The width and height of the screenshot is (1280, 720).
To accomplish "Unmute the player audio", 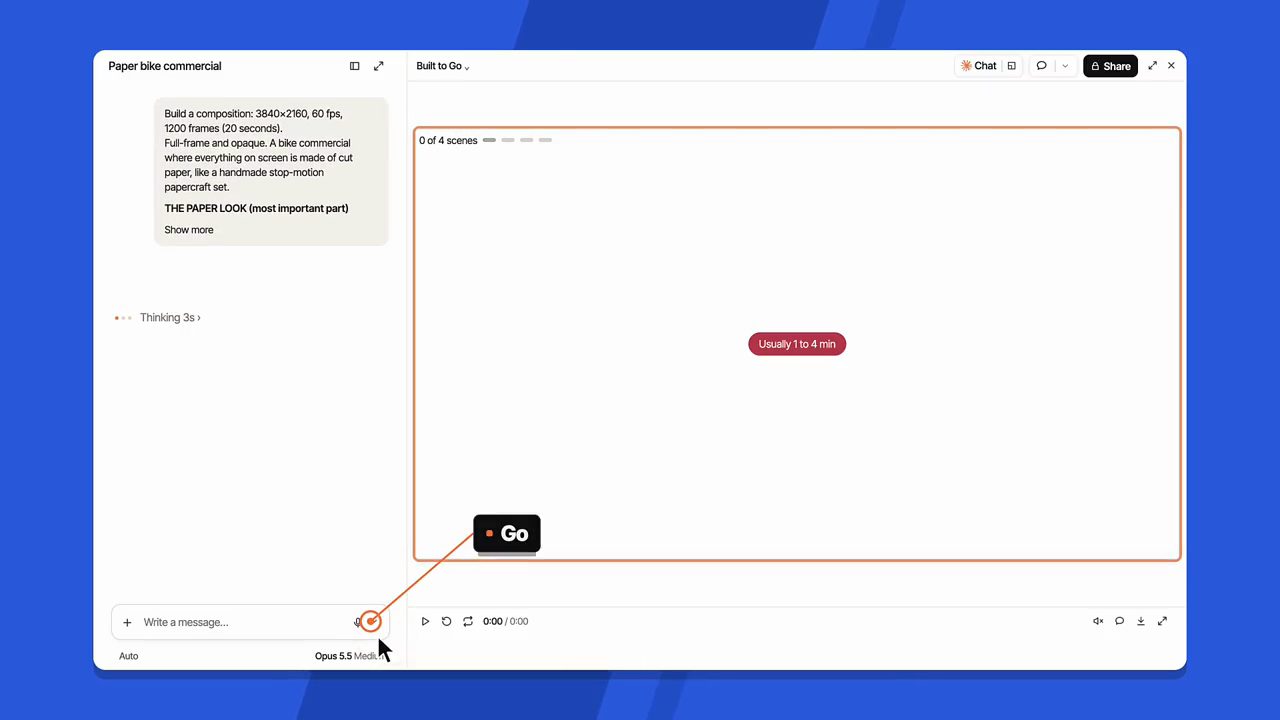I will (1098, 621).
